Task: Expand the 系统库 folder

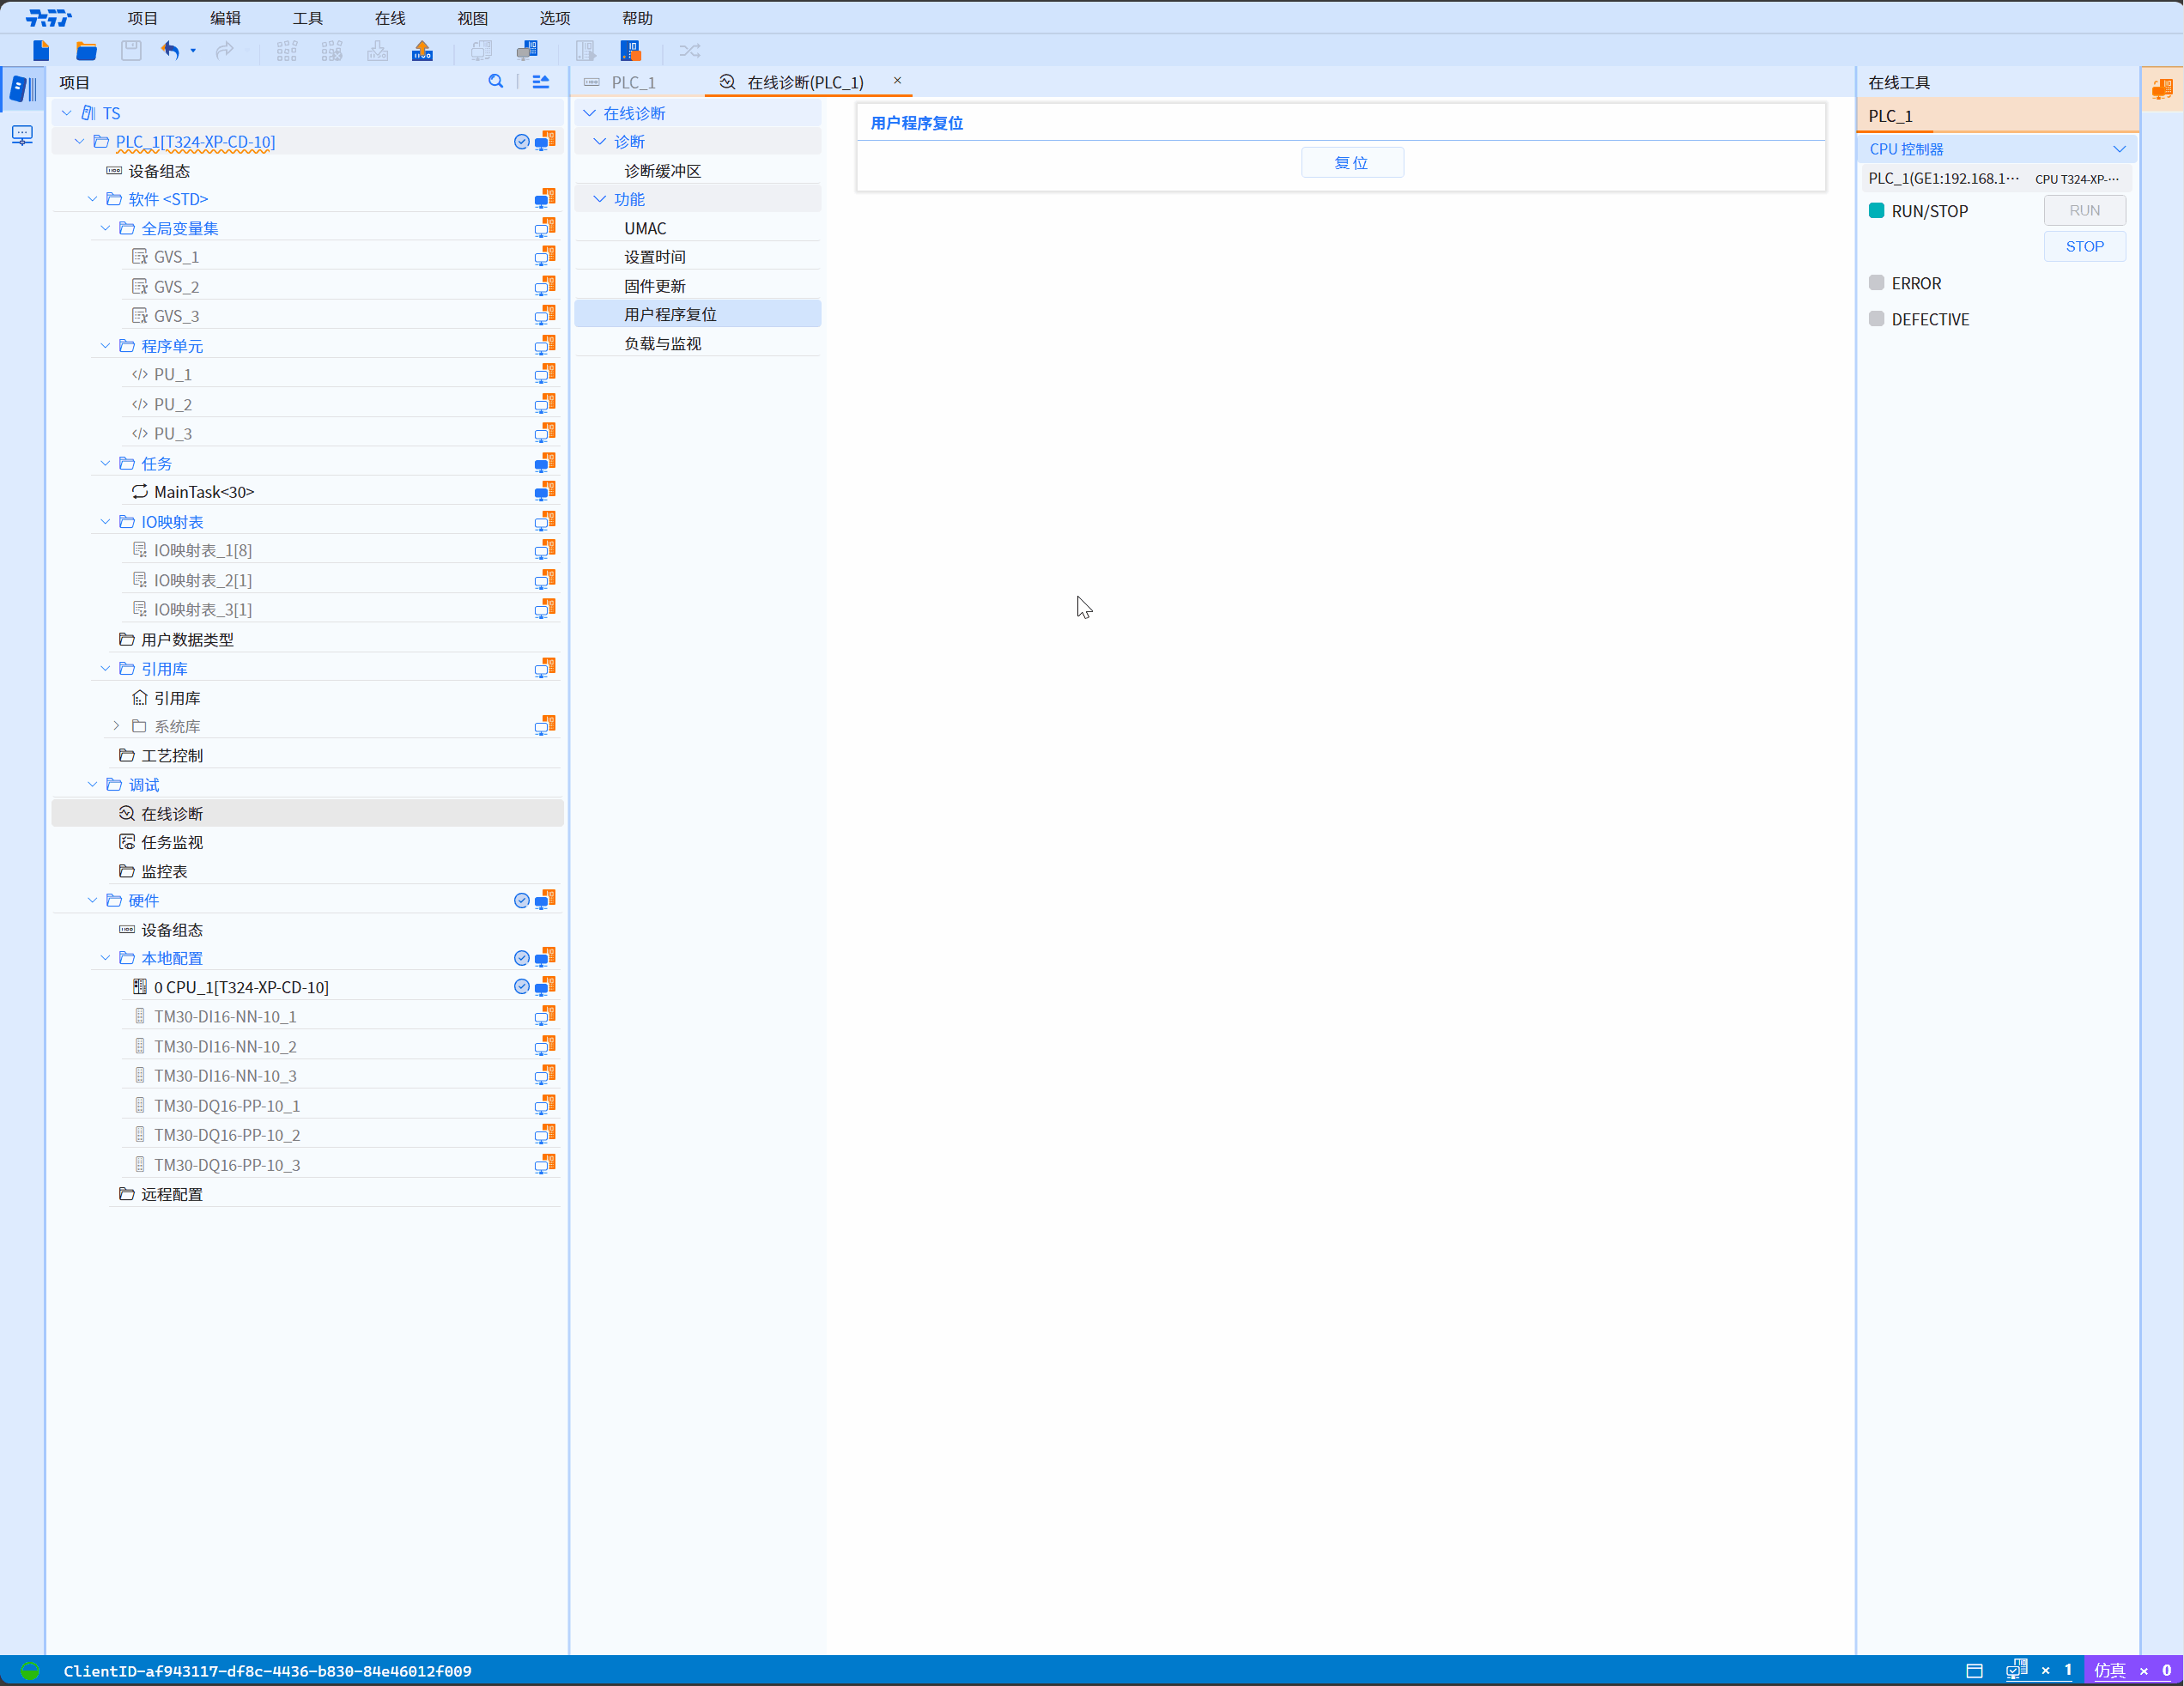Action: coord(117,726)
